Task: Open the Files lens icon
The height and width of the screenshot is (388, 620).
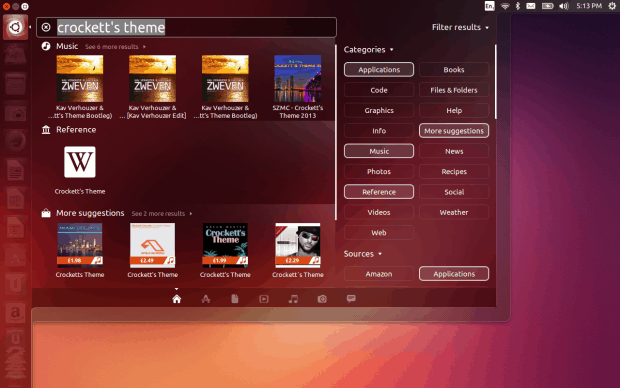Action: (235, 299)
